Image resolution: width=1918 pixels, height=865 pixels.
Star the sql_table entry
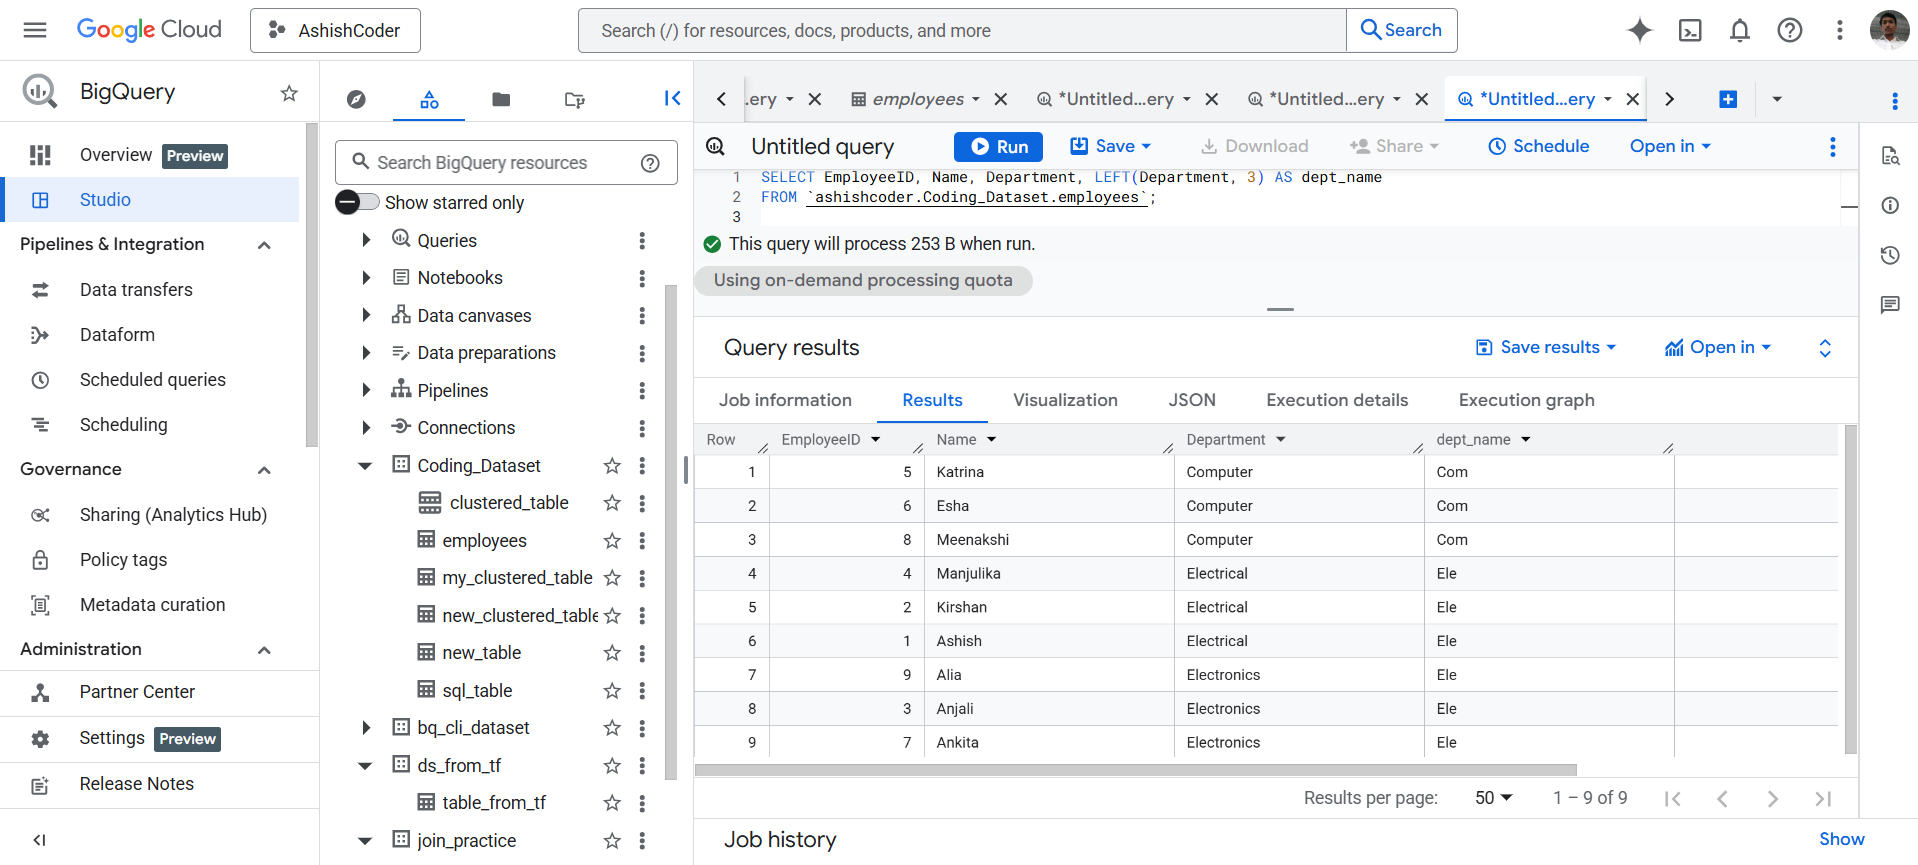click(612, 691)
